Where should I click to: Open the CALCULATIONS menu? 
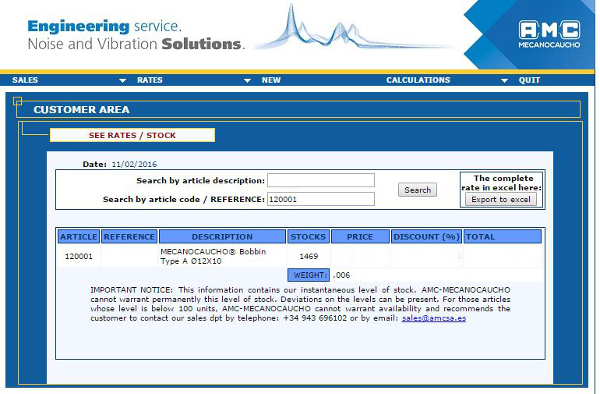point(418,80)
